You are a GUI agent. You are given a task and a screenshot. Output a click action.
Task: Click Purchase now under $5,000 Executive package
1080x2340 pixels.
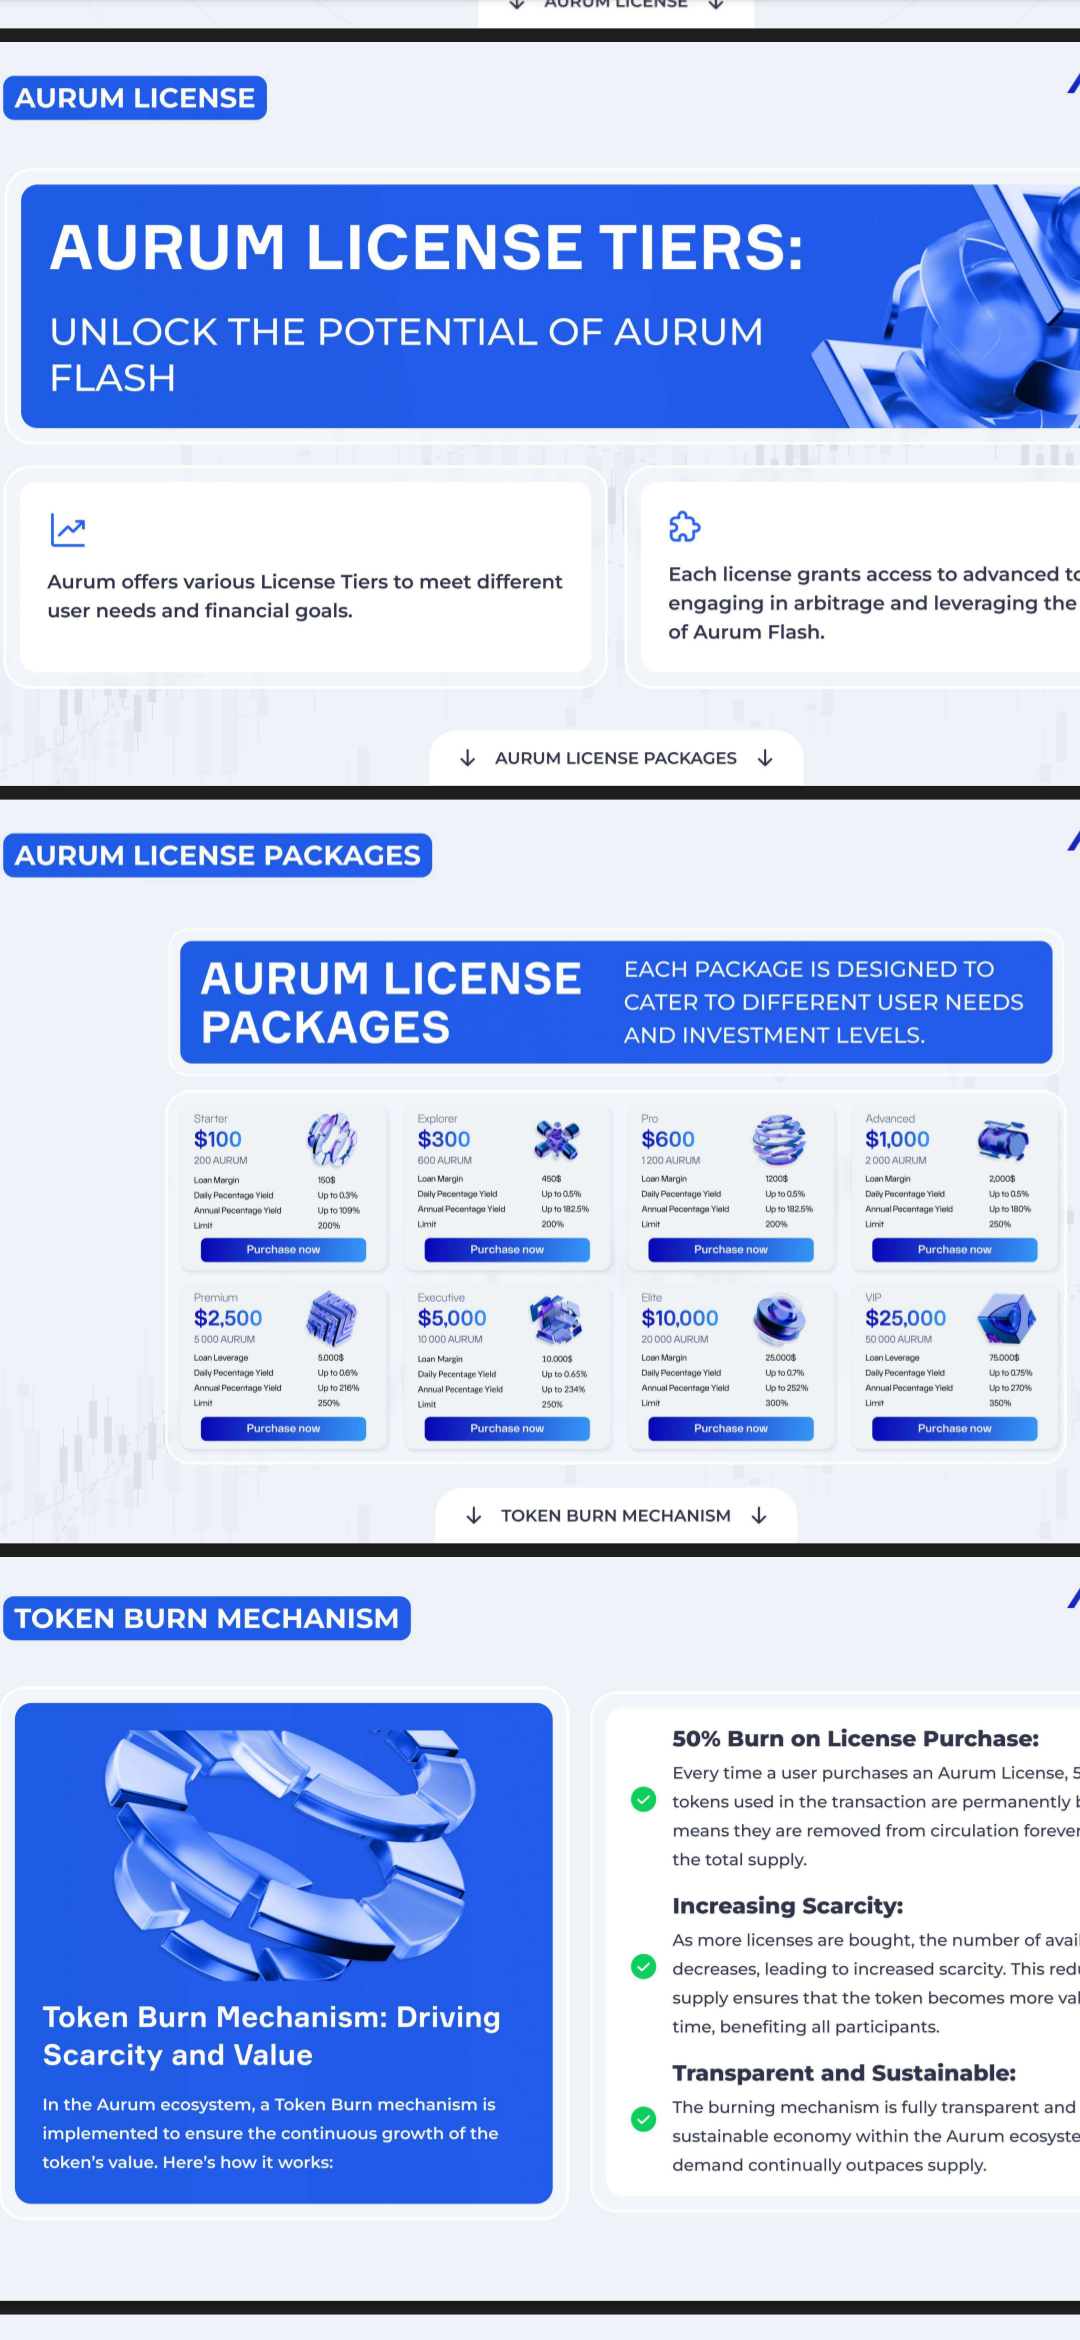click(x=507, y=1429)
